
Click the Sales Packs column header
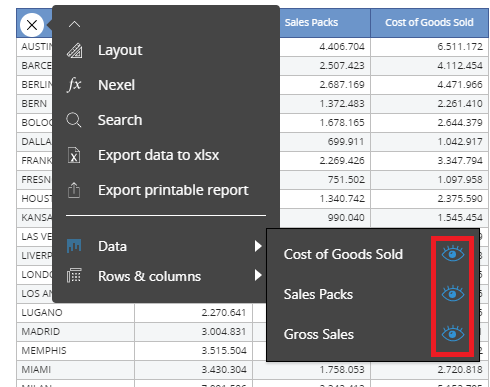311,22
